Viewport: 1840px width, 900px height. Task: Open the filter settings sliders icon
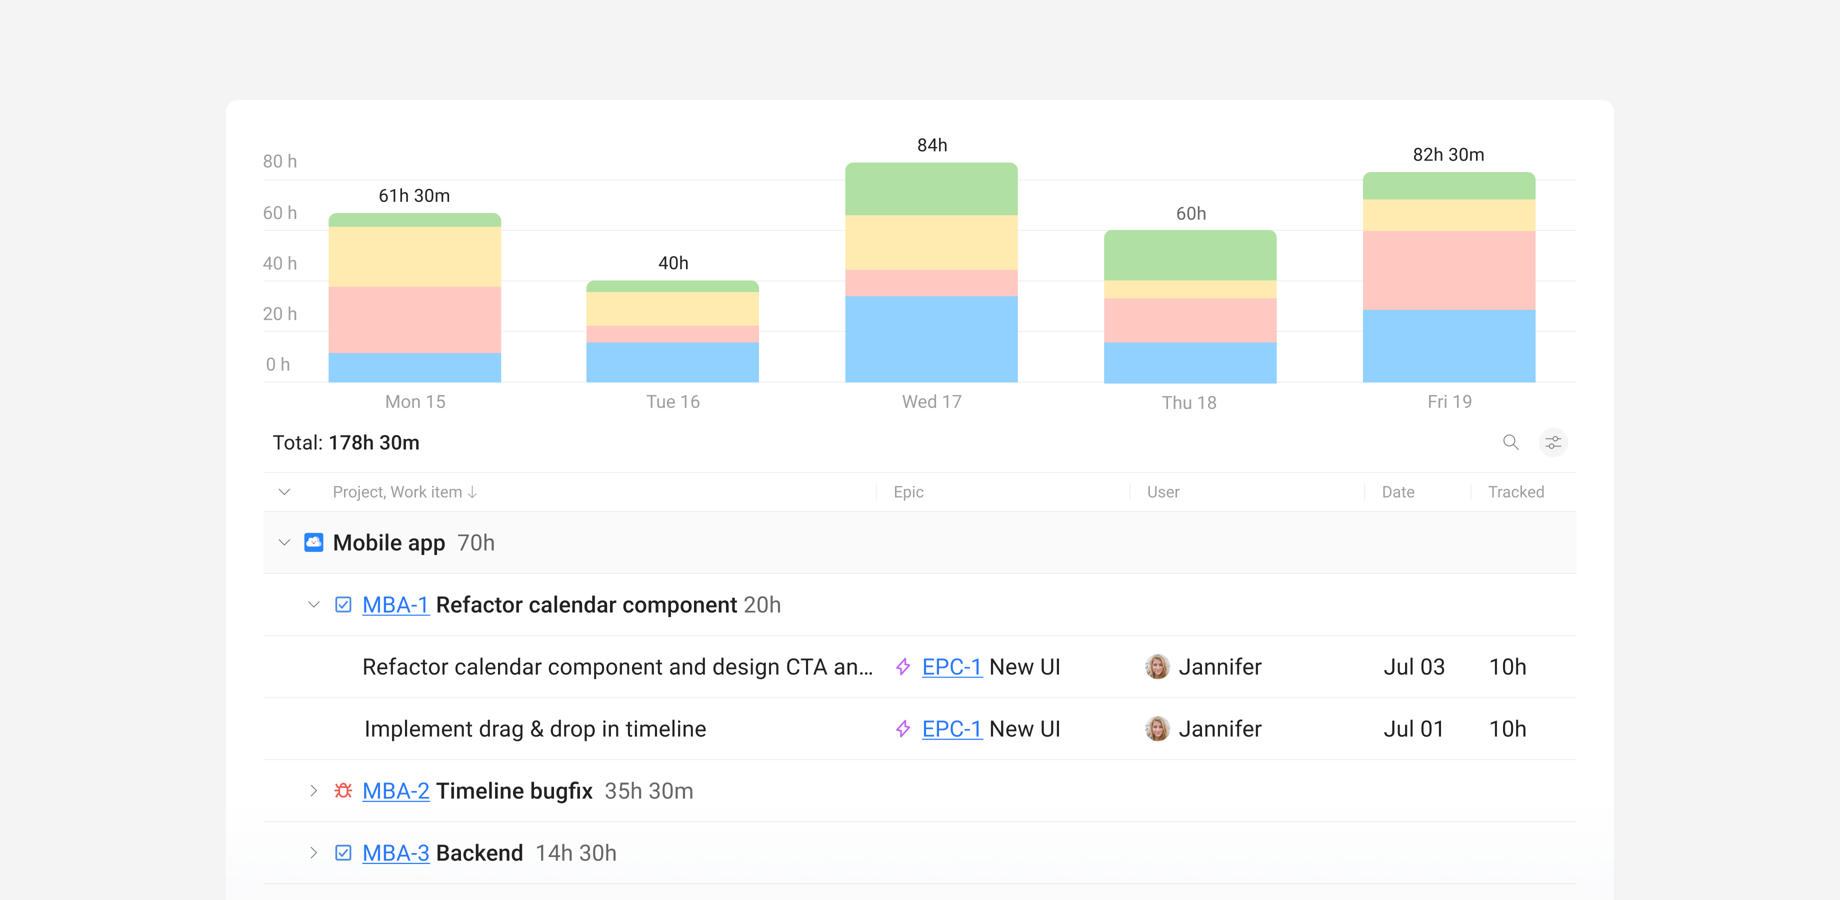pyautogui.click(x=1552, y=441)
